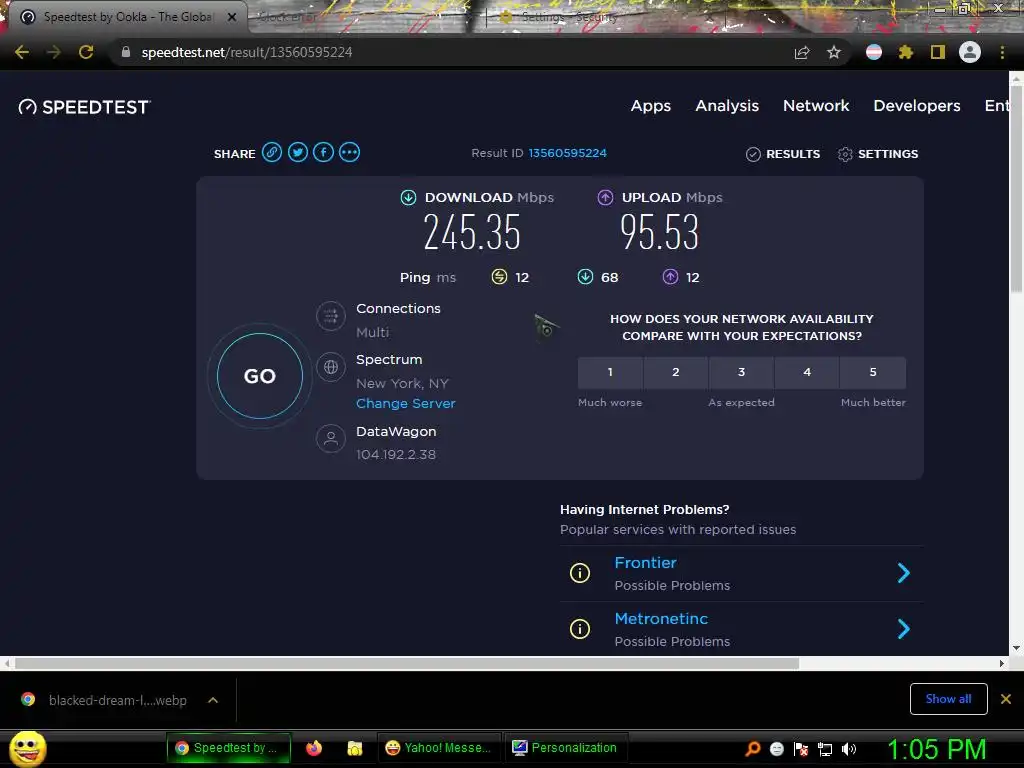1024x768 pixels.
Task: Select the Speedtest by Ookla tab
Action: (x=127, y=17)
